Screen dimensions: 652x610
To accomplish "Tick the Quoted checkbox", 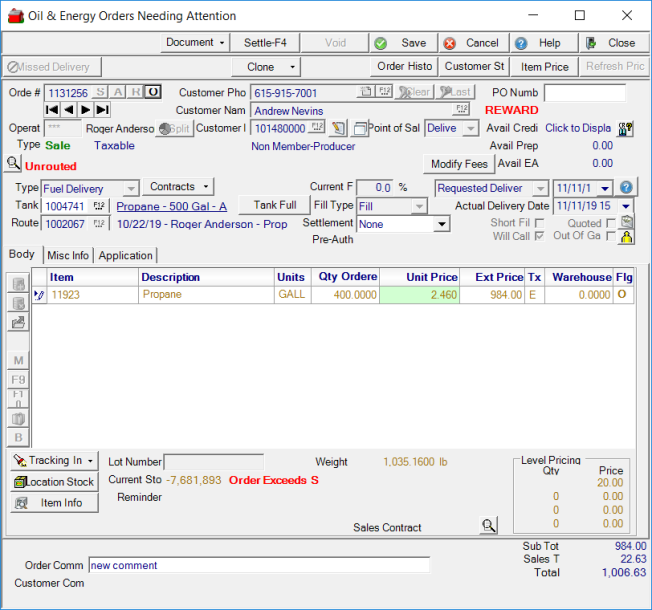I will [611, 223].
